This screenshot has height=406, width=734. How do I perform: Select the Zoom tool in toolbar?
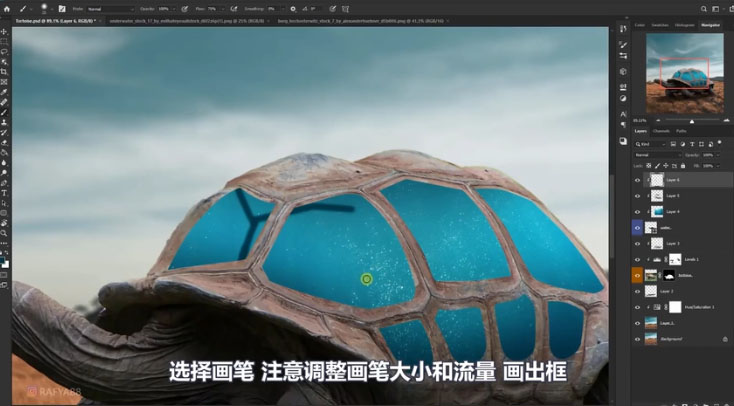pyautogui.click(x=5, y=232)
